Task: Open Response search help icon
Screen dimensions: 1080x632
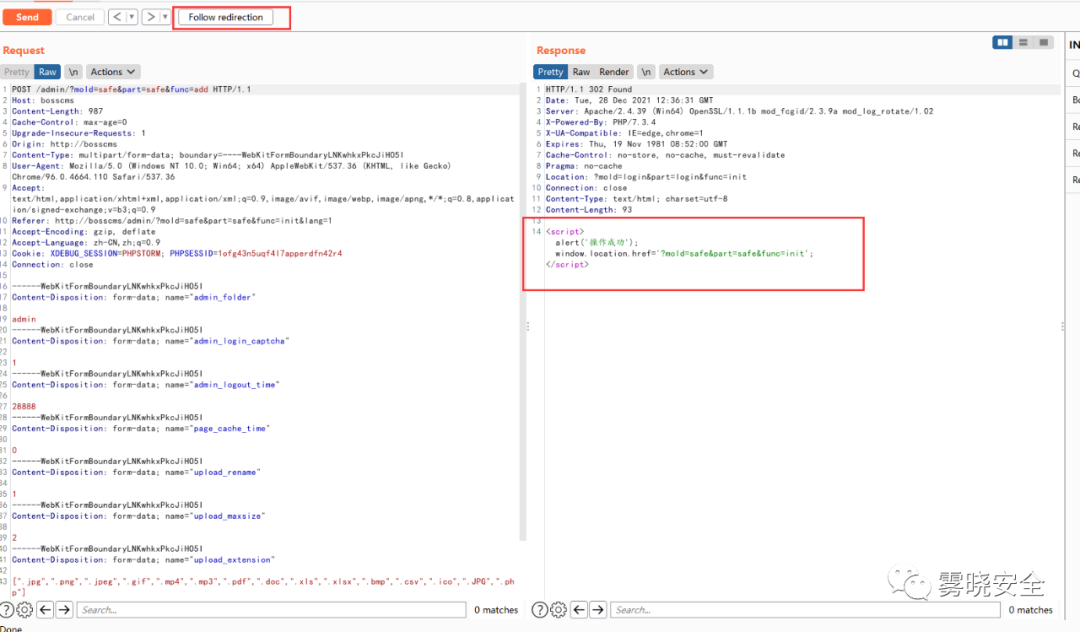Action: pyautogui.click(x=540, y=609)
